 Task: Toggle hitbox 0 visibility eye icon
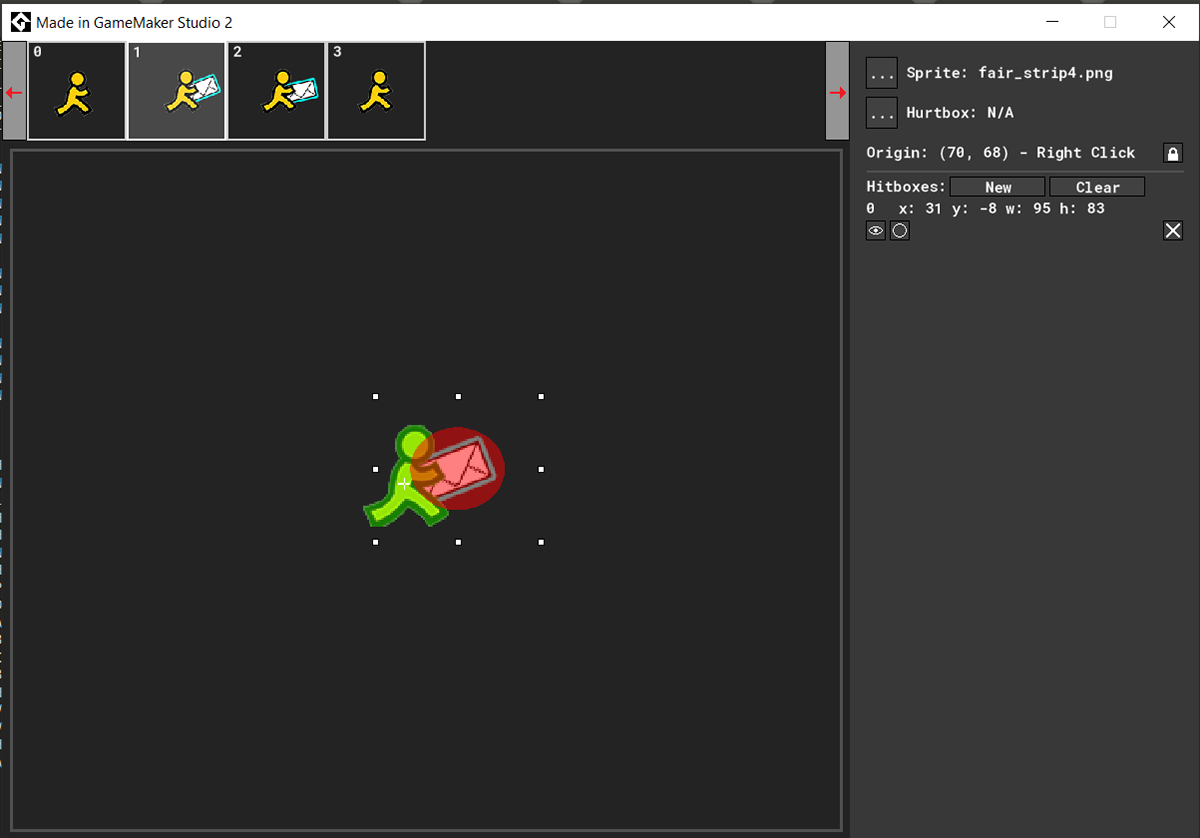click(876, 231)
